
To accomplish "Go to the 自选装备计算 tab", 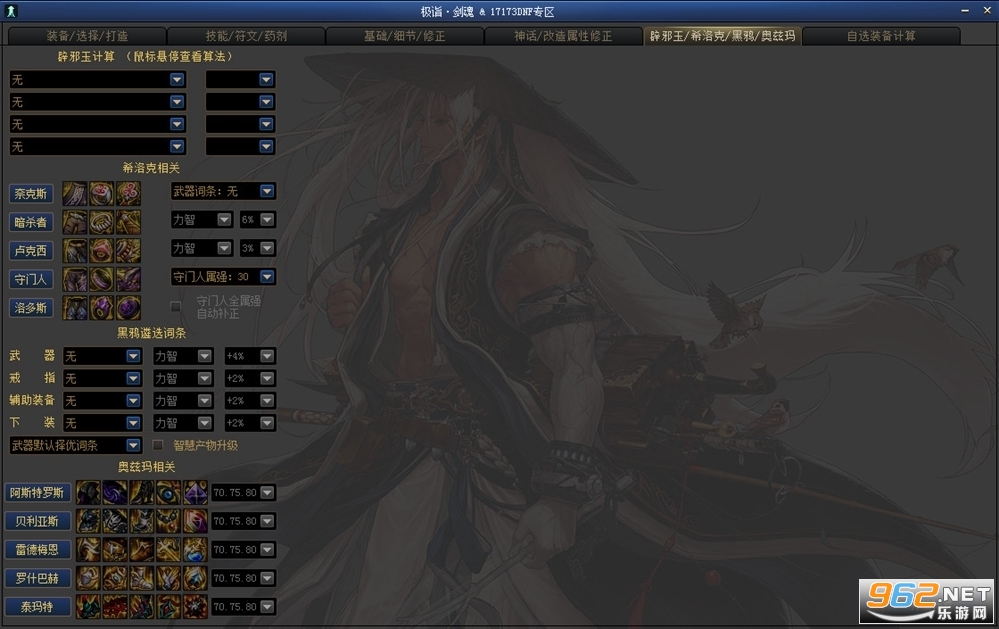I will 881,36.
